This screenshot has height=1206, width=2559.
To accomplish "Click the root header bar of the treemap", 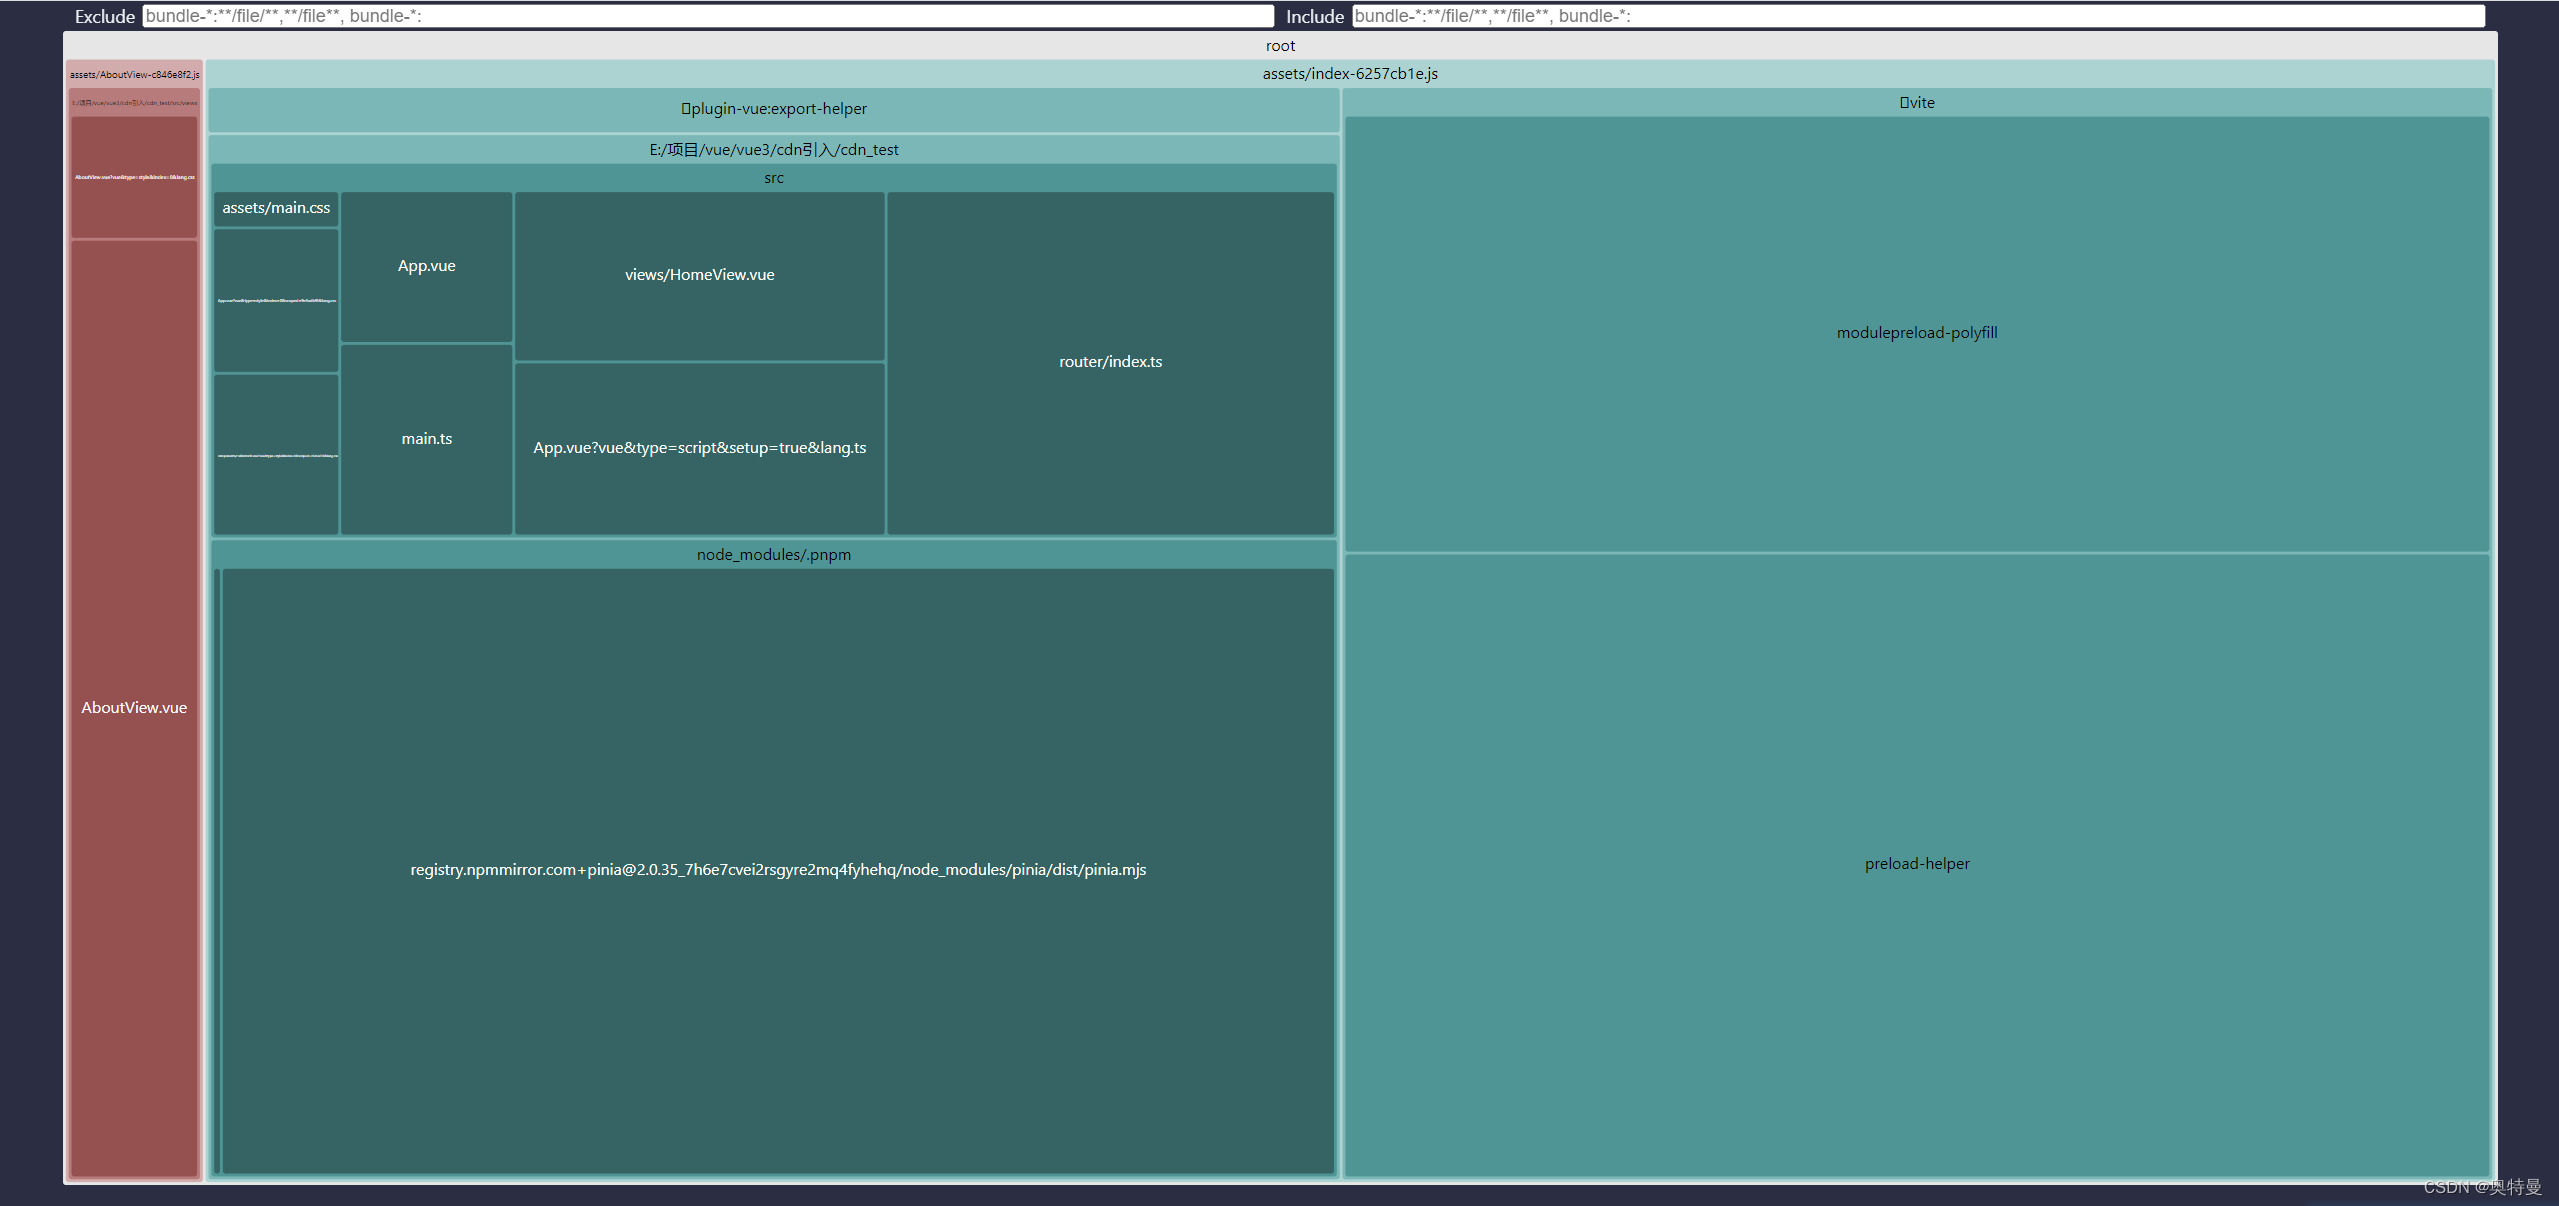I will pos(1280,45).
